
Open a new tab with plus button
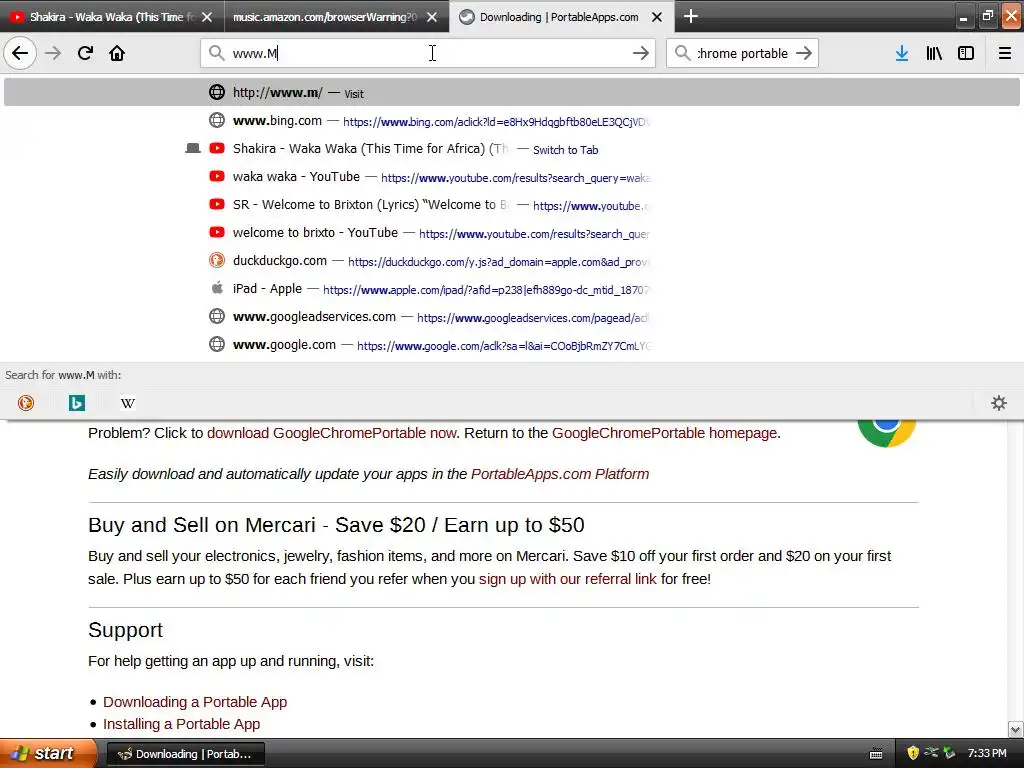690,16
